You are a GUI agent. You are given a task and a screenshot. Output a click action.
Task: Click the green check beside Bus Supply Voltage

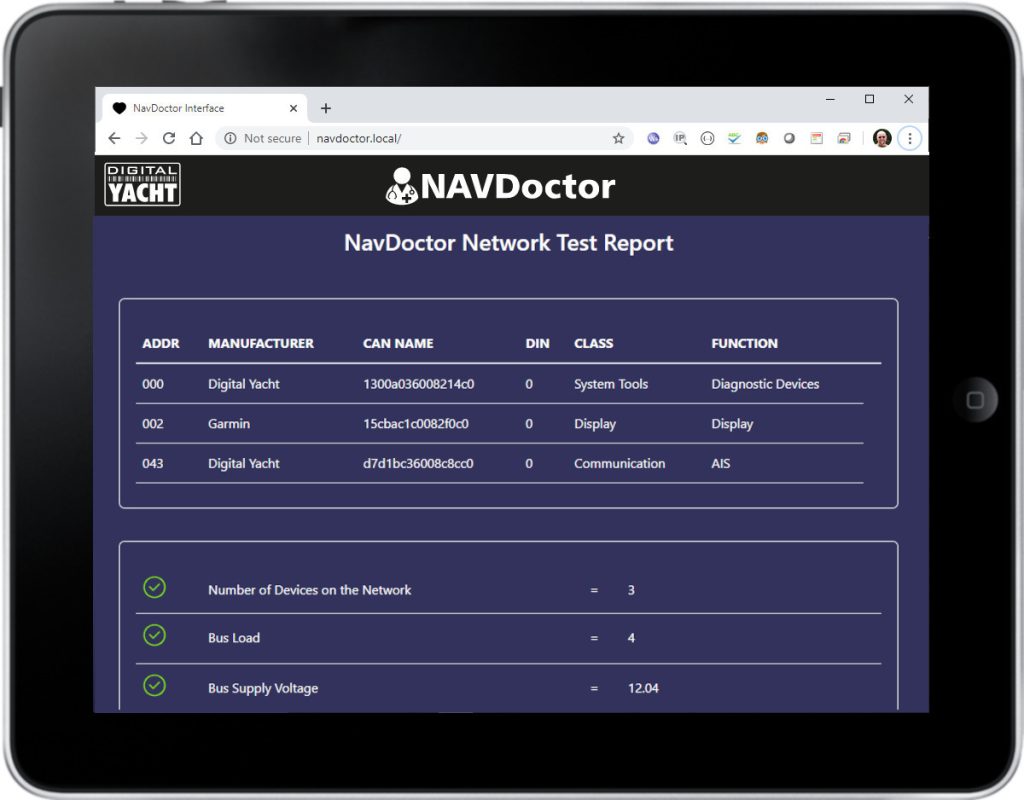154,685
